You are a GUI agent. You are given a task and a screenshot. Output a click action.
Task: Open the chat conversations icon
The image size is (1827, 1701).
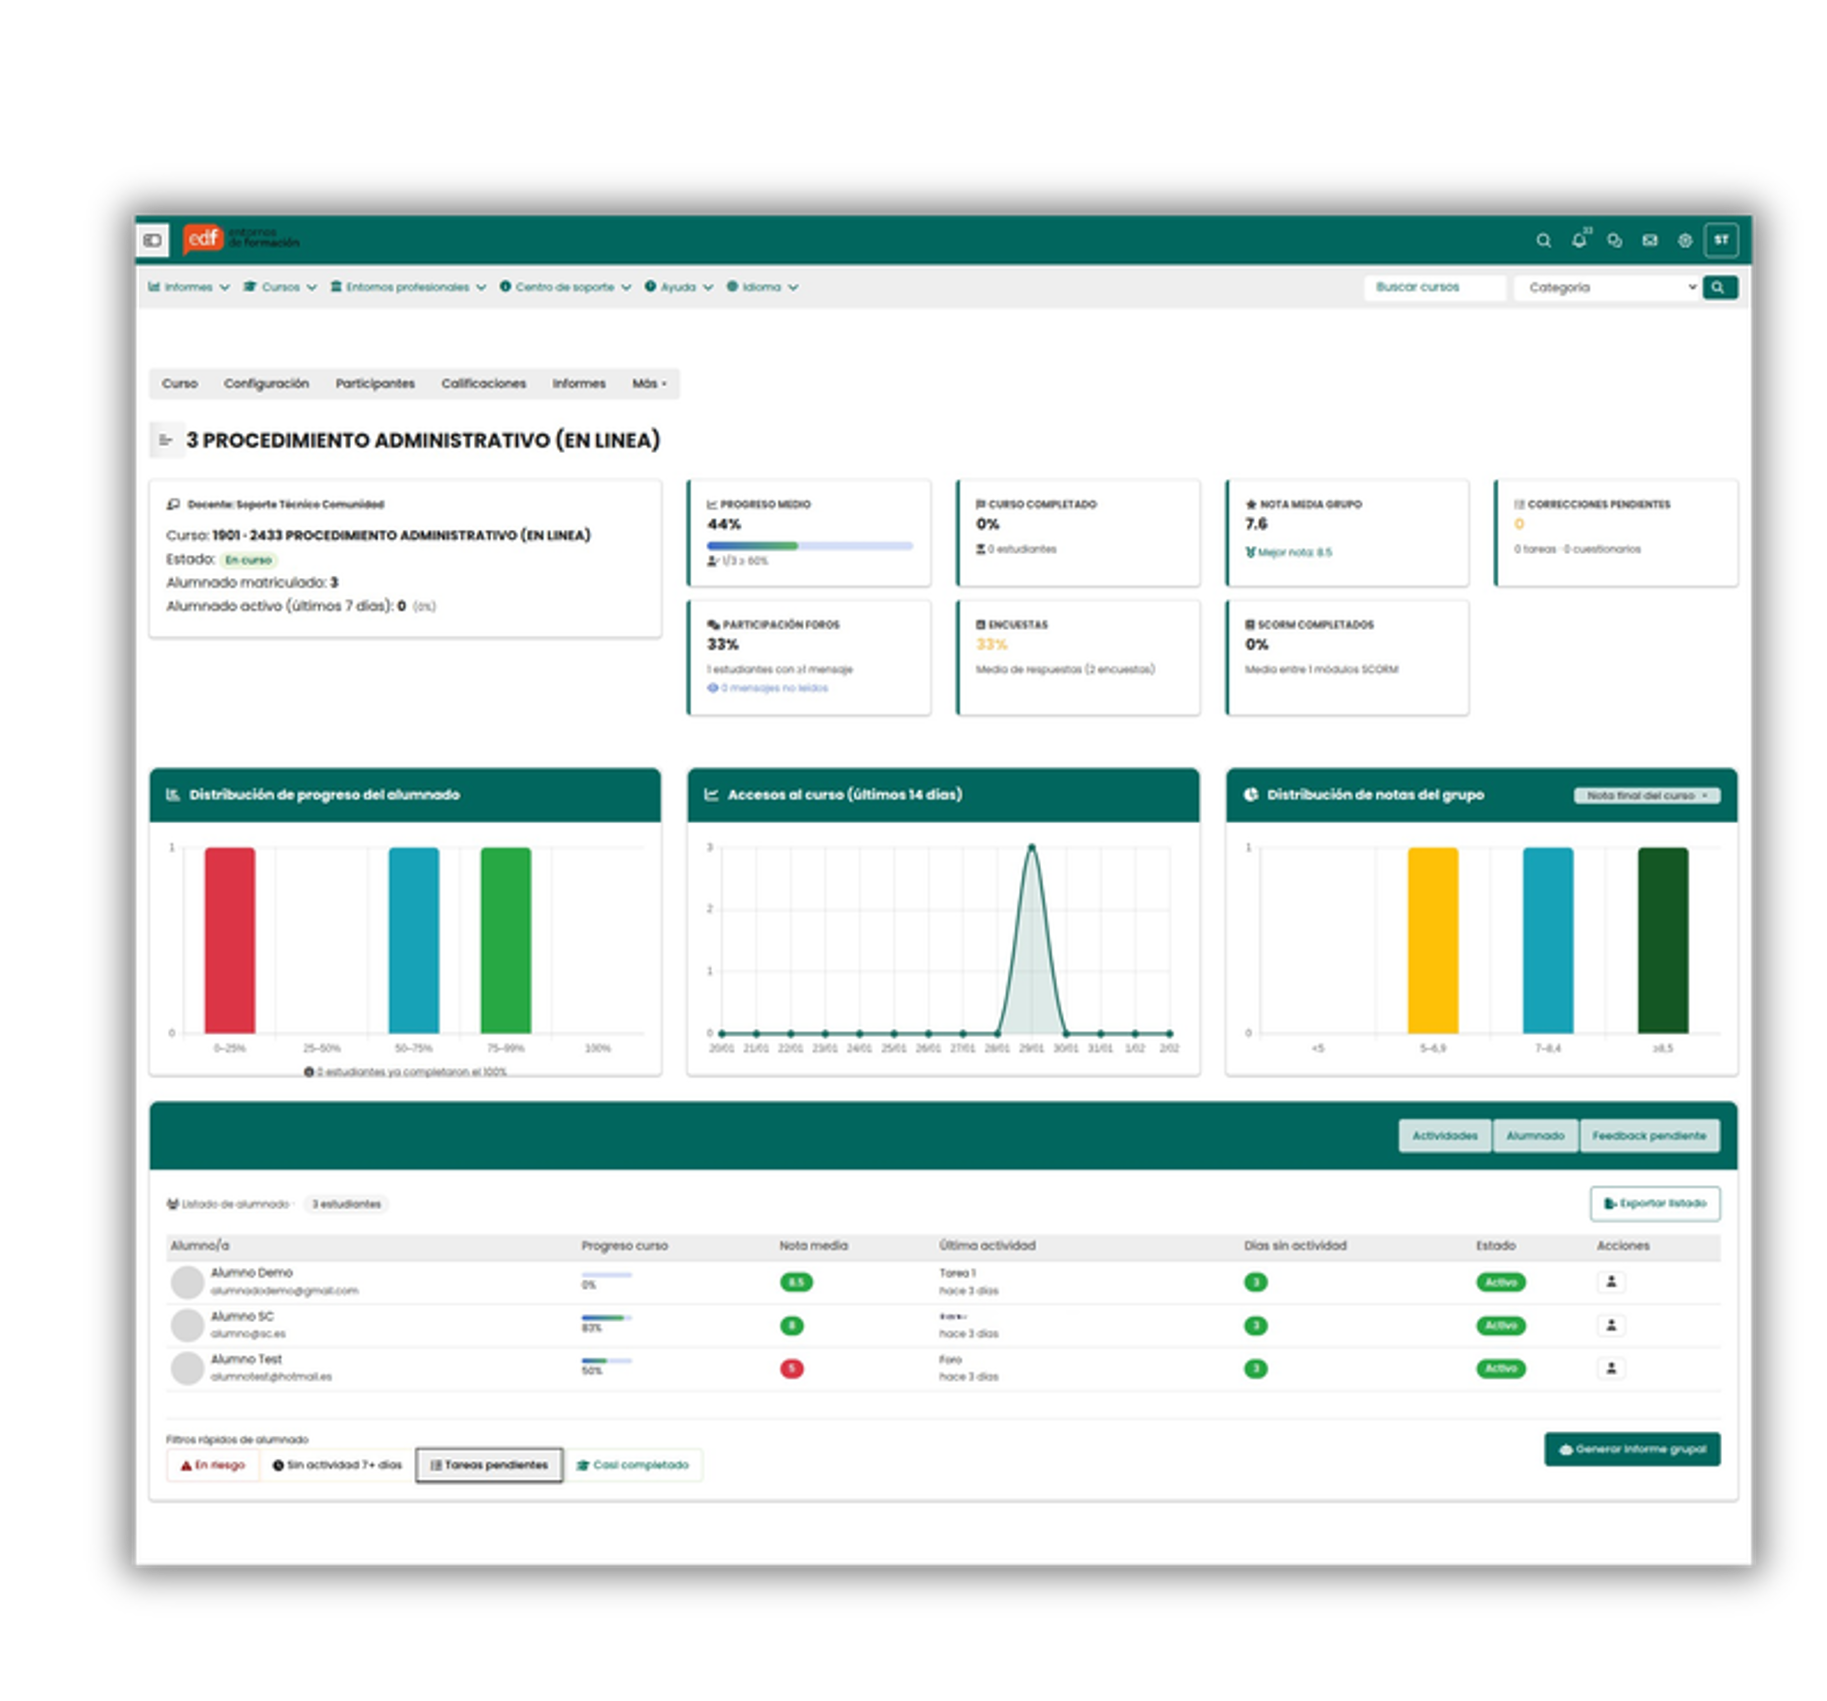(x=1614, y=240)
